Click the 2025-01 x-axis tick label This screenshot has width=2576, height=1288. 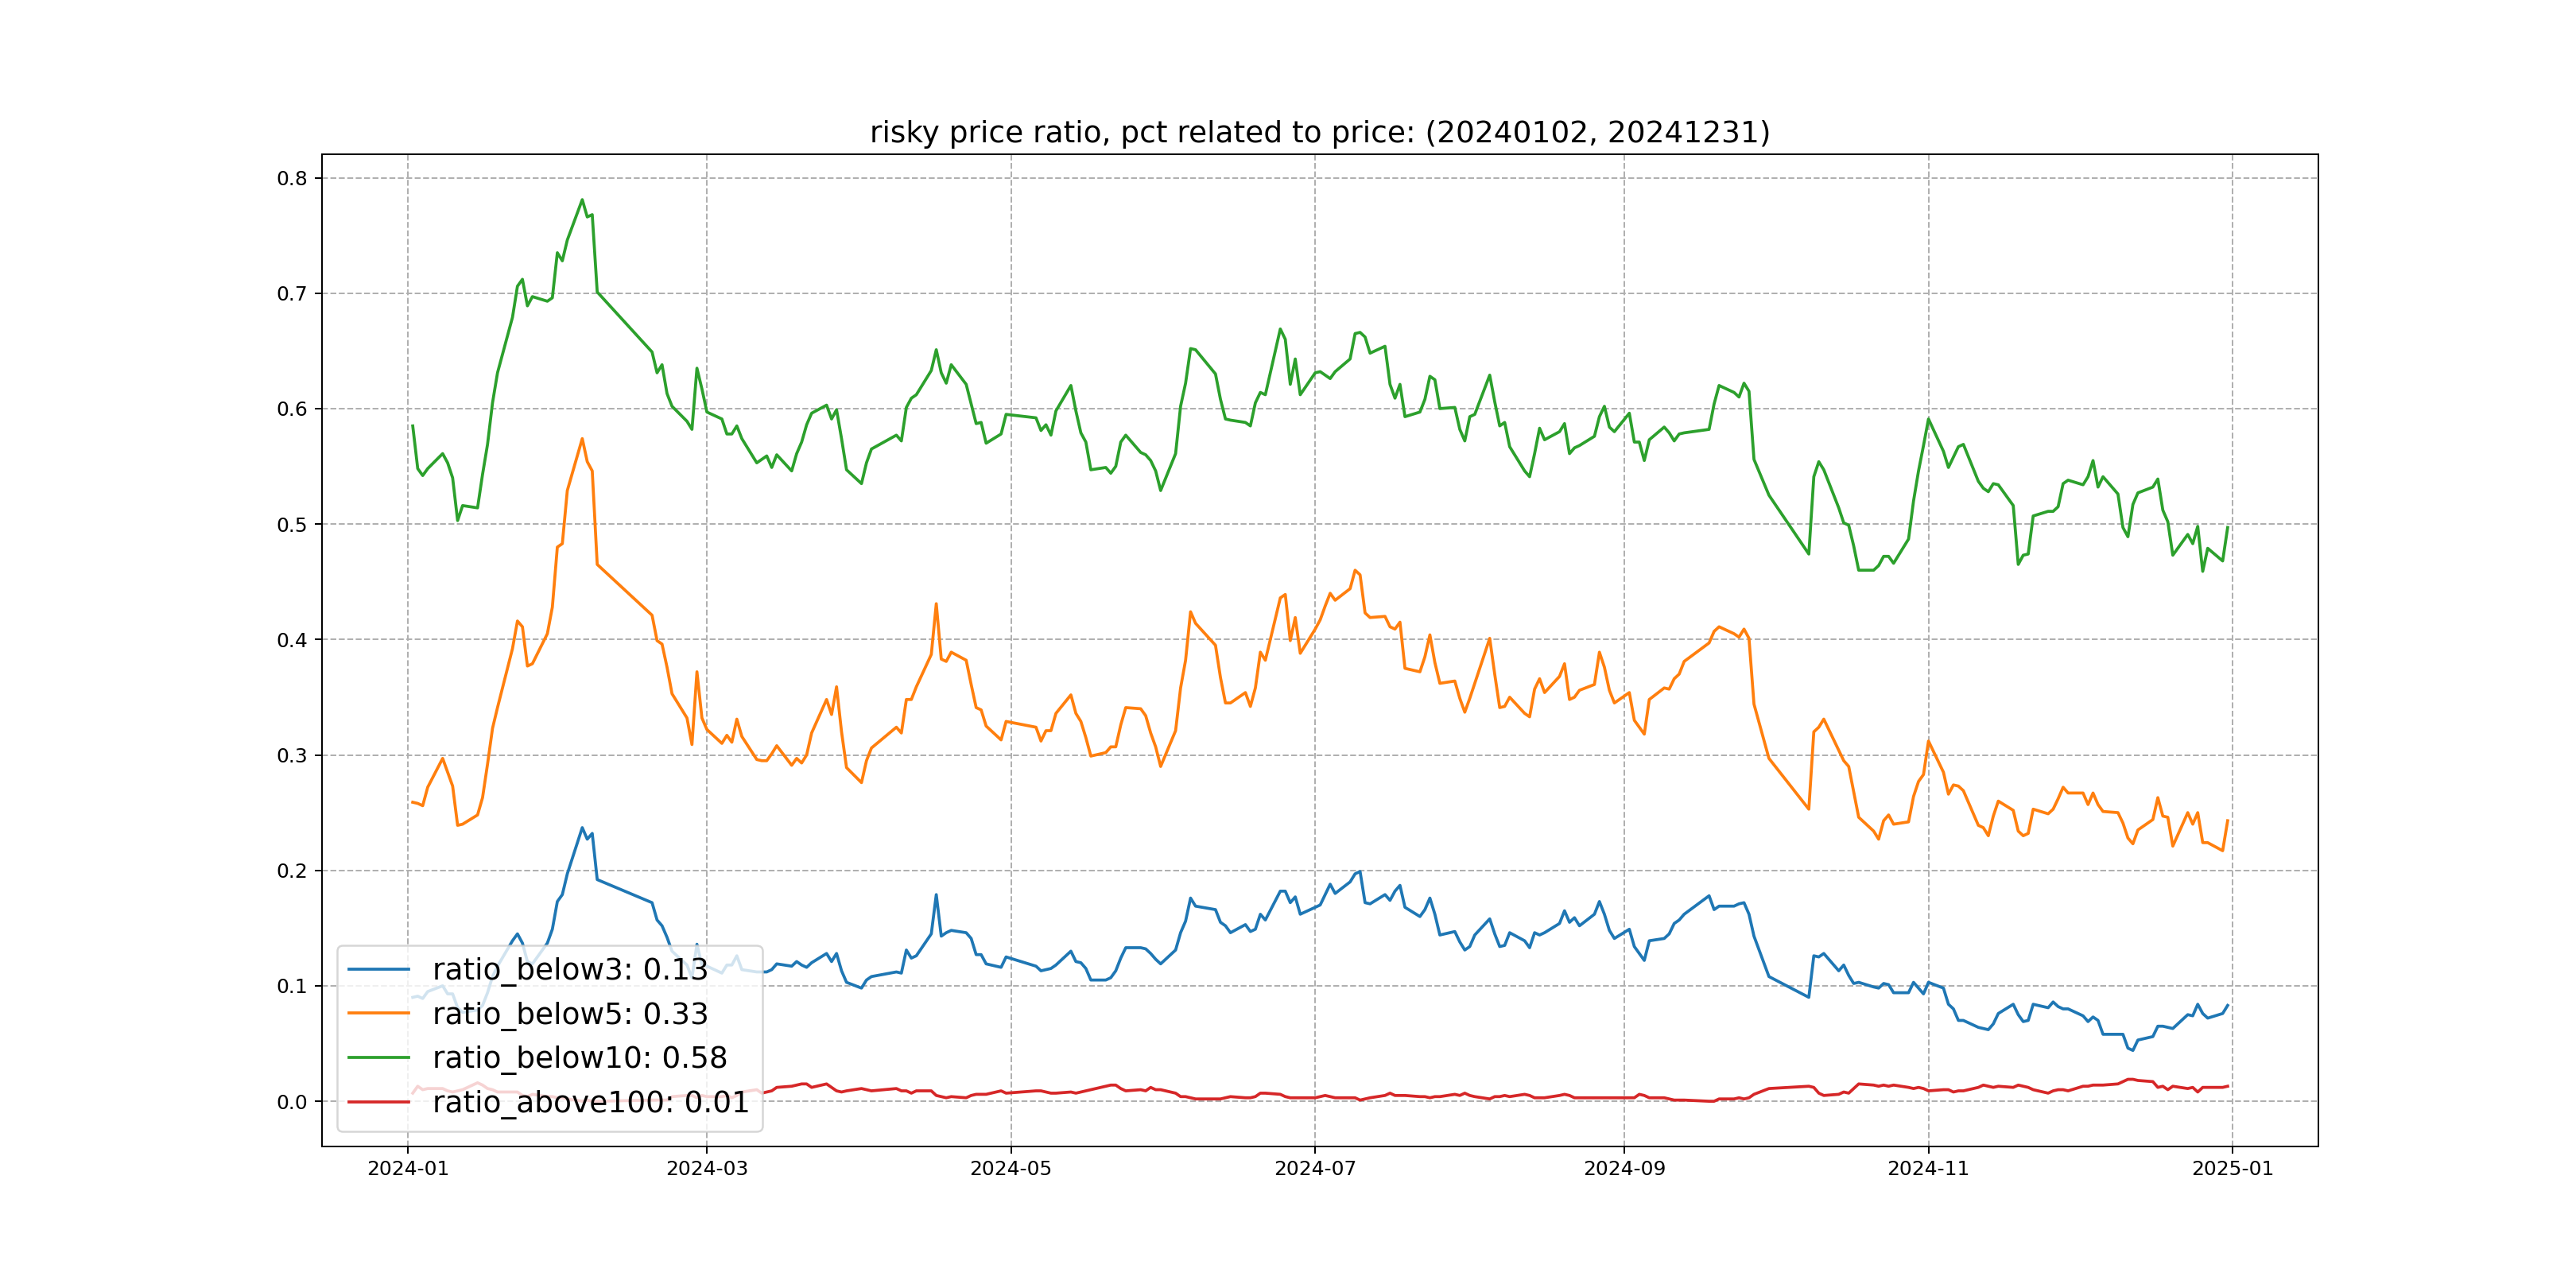2232,1169
